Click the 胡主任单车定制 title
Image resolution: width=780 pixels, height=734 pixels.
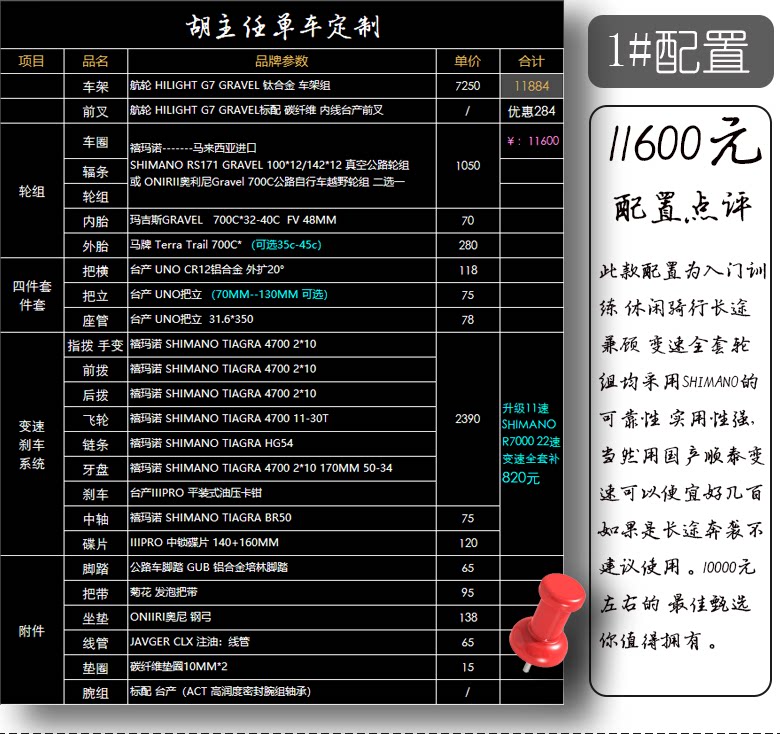283,26
